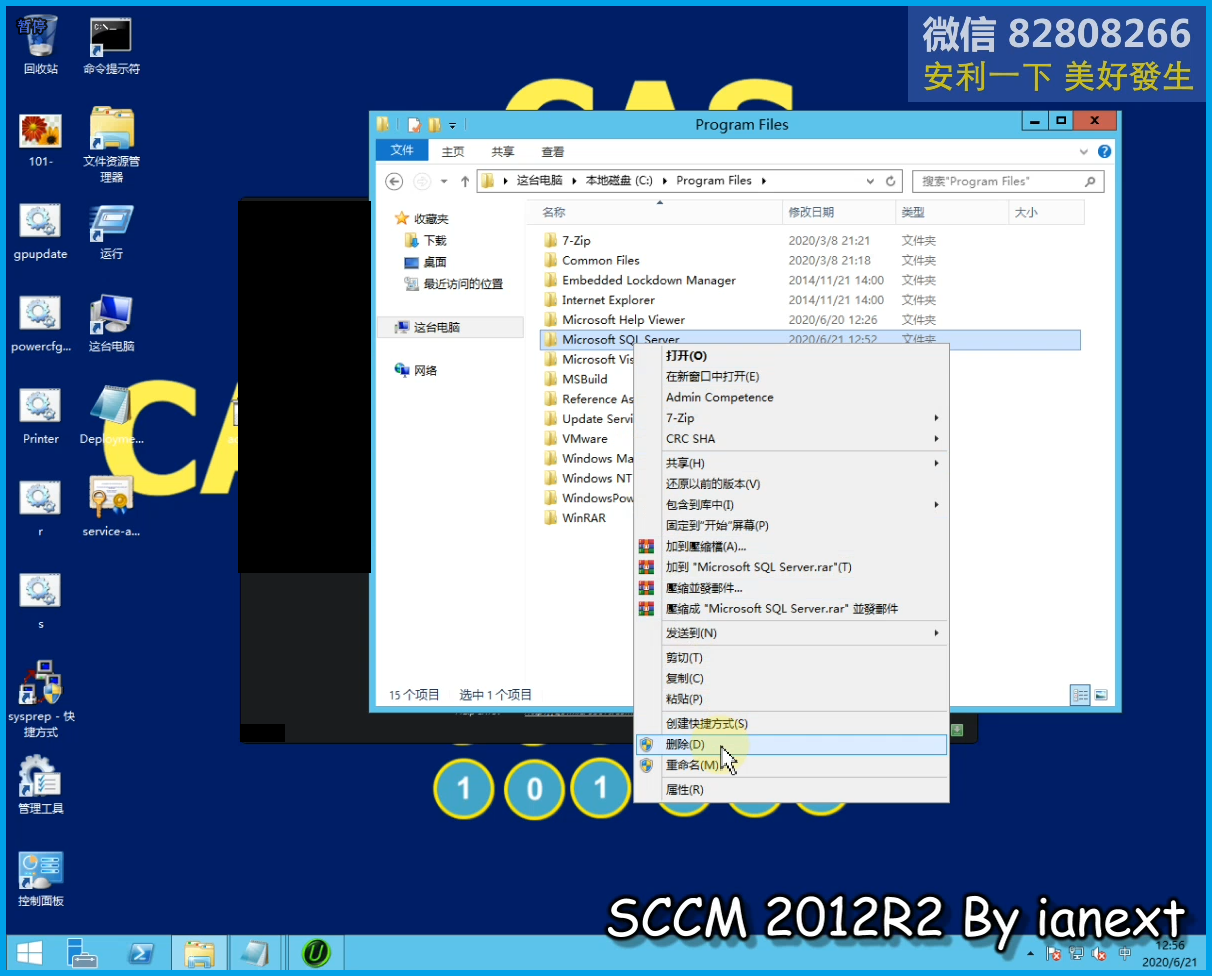Open PowerShell from the taskbar
The image size is (1212, 976).
[140, 953]
